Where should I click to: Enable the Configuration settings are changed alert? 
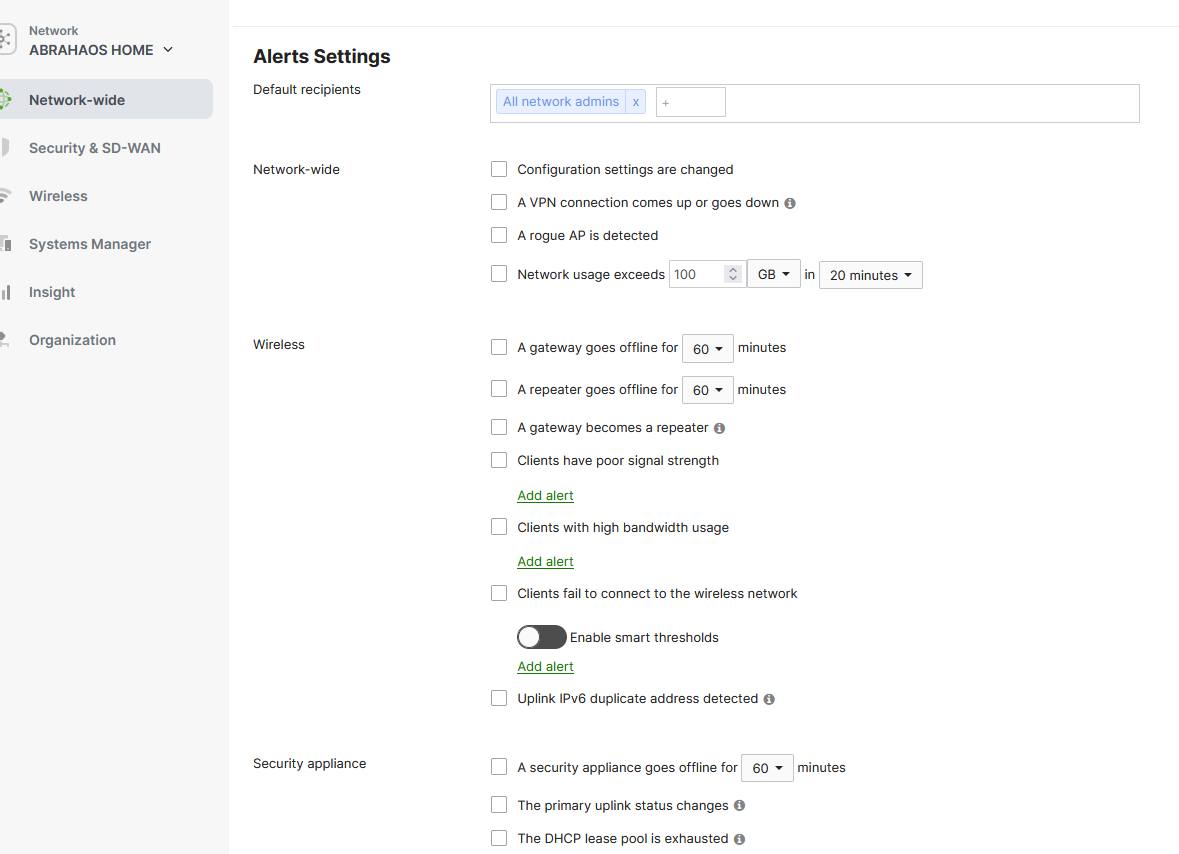(499, 169)
